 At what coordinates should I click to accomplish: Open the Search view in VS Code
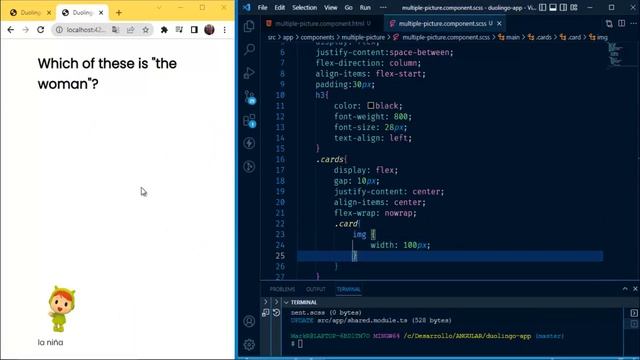tap(249, 49)
